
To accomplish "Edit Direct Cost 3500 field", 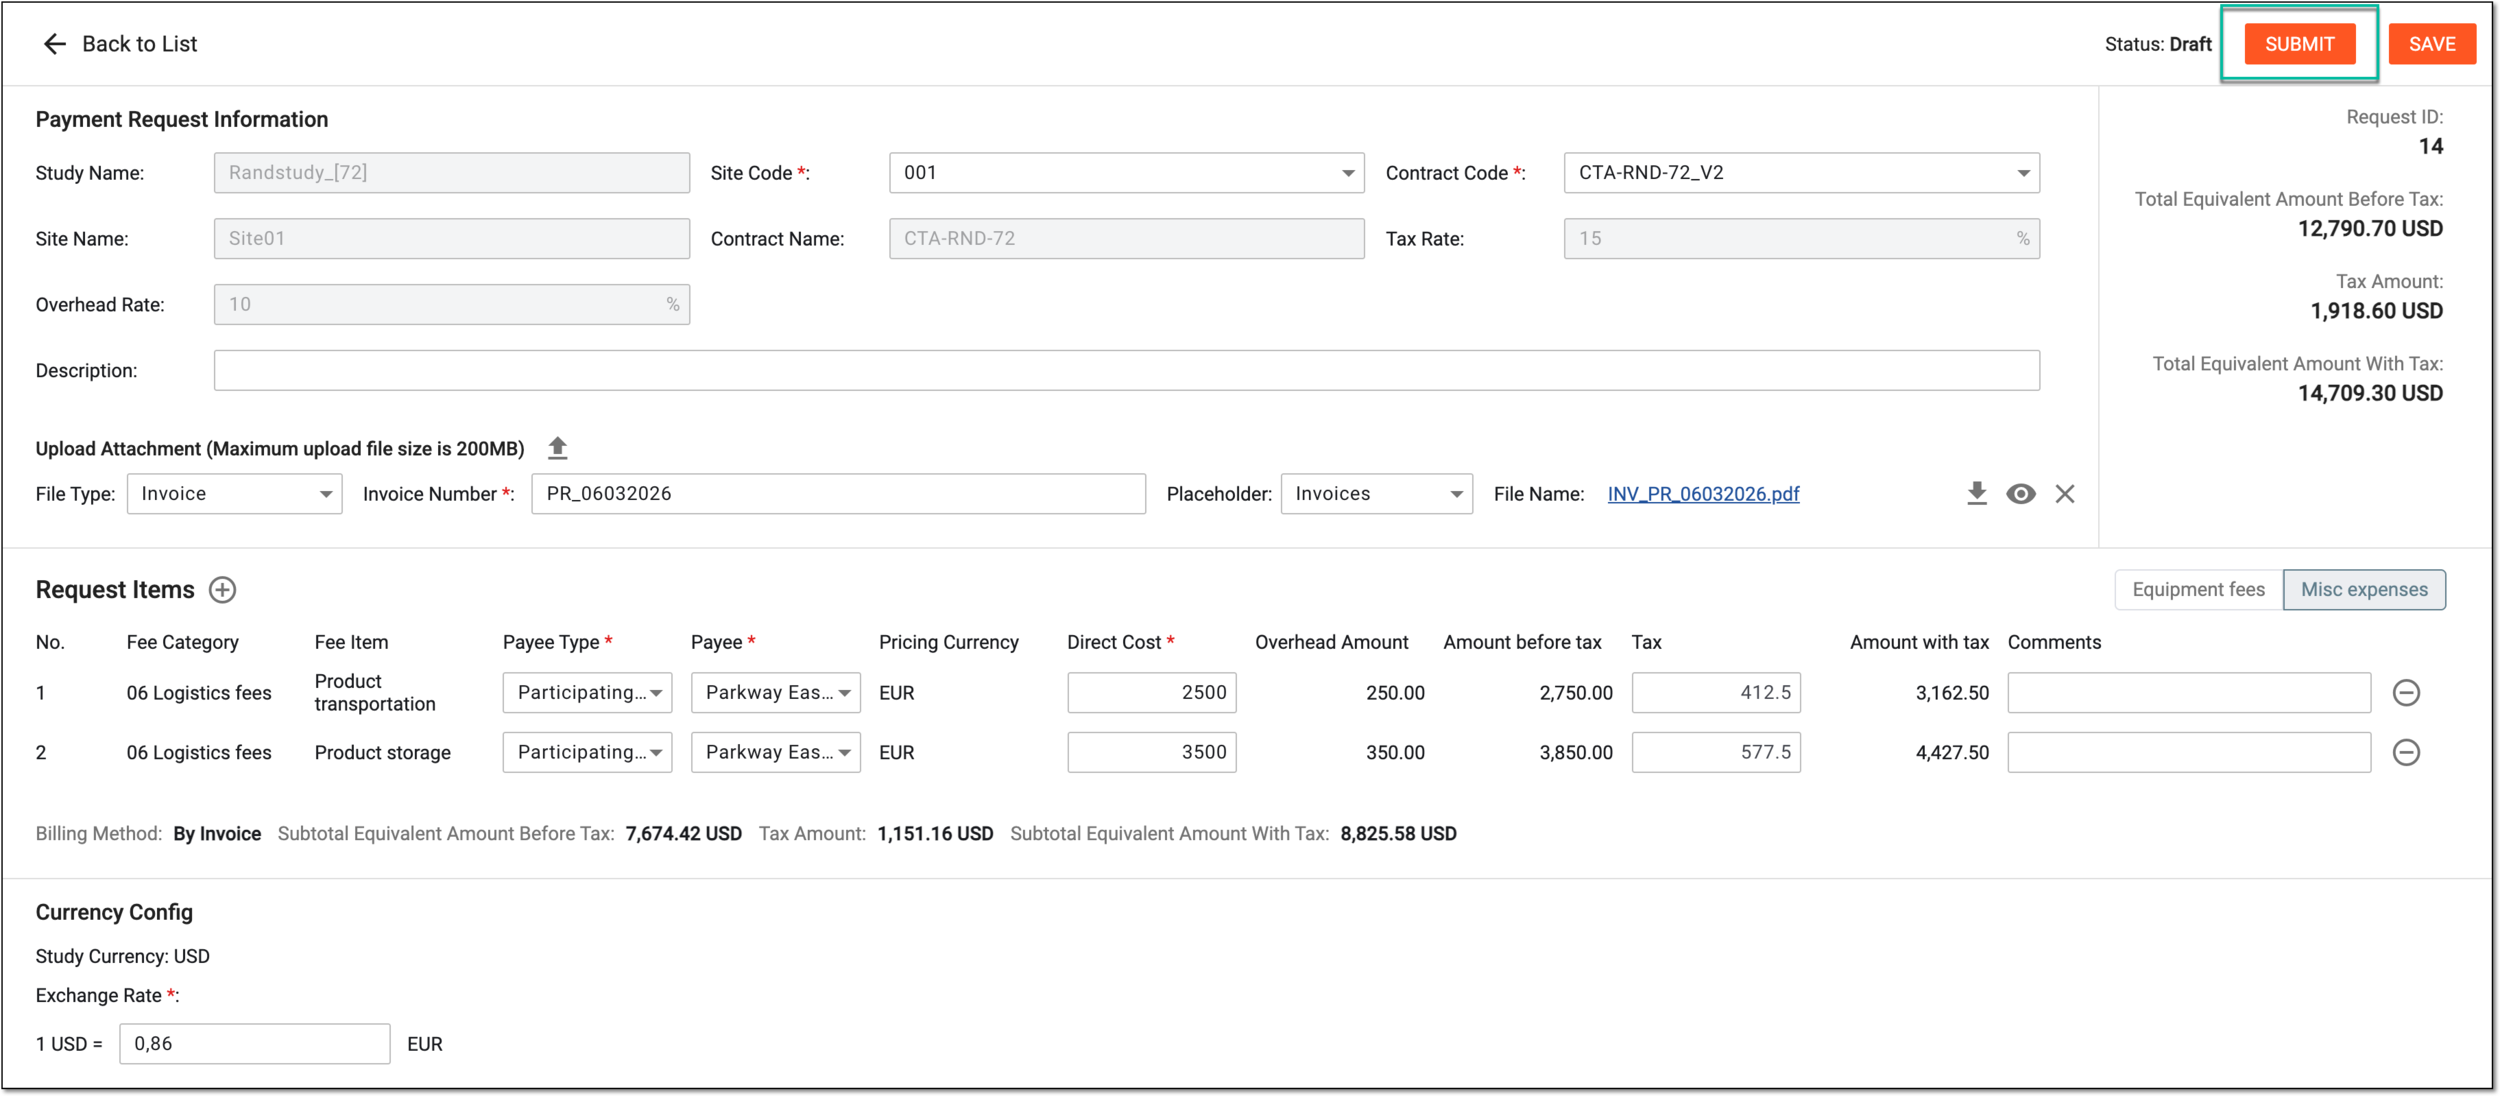I will (1152, 752).
